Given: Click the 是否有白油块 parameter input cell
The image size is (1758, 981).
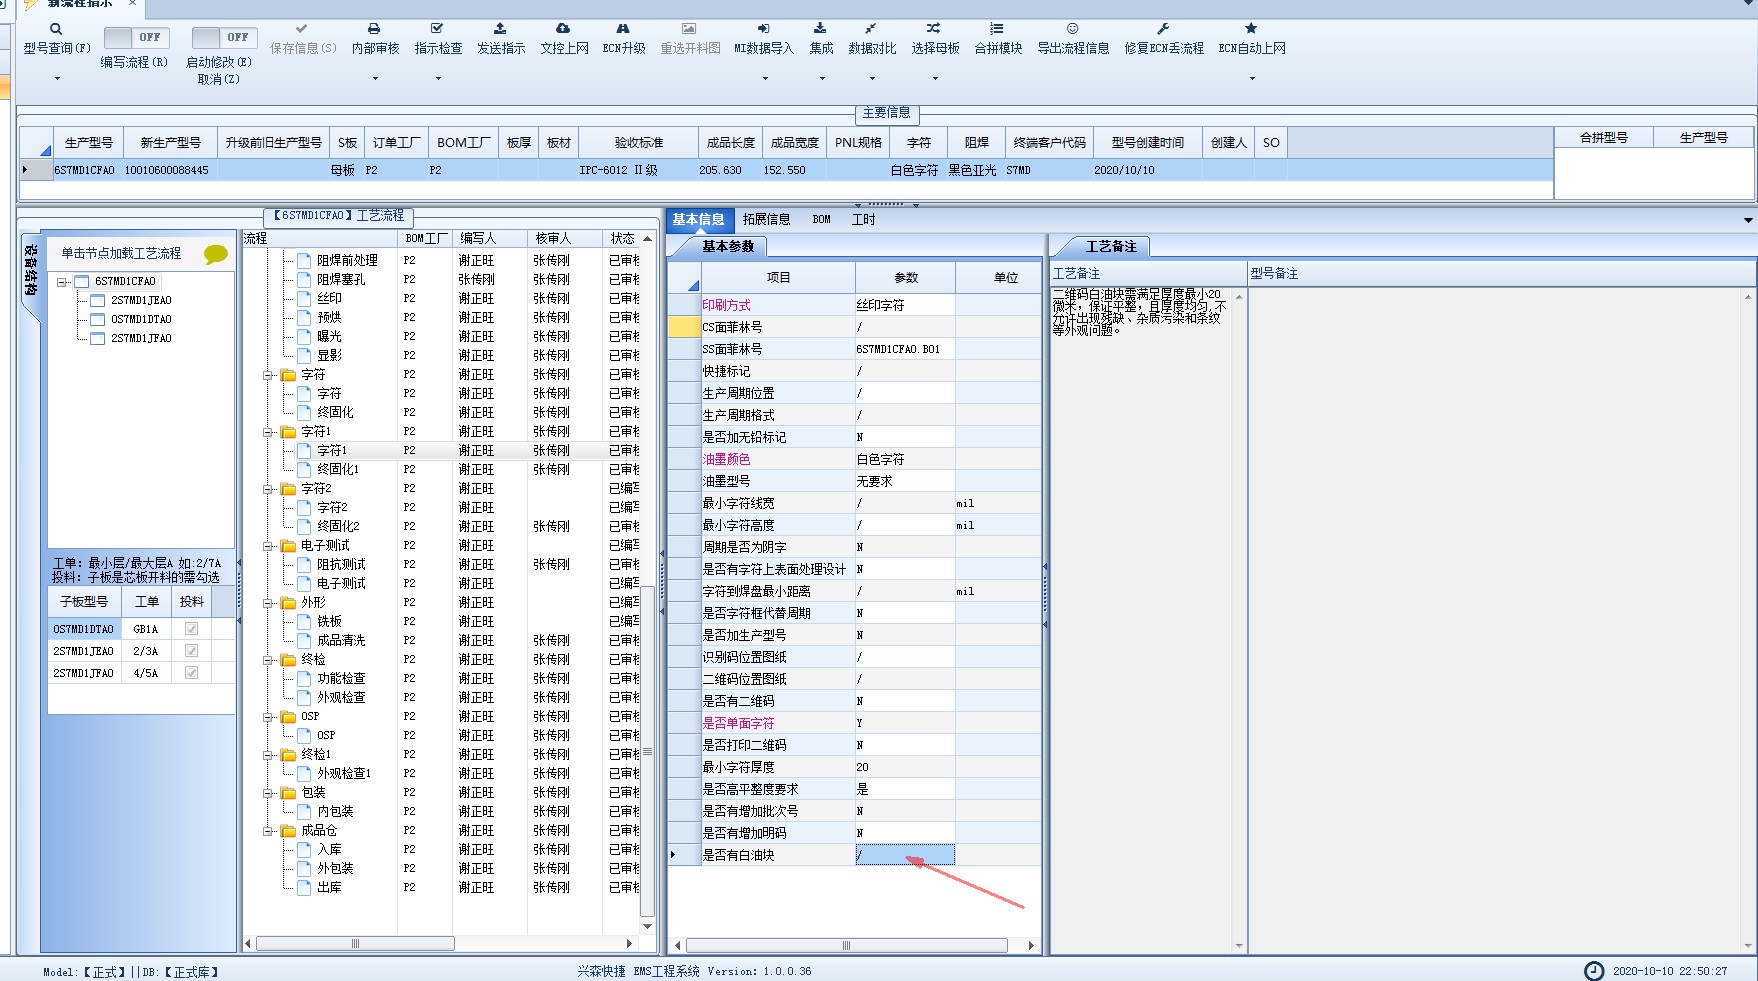Looking at the screenshot, I should 904,855.
